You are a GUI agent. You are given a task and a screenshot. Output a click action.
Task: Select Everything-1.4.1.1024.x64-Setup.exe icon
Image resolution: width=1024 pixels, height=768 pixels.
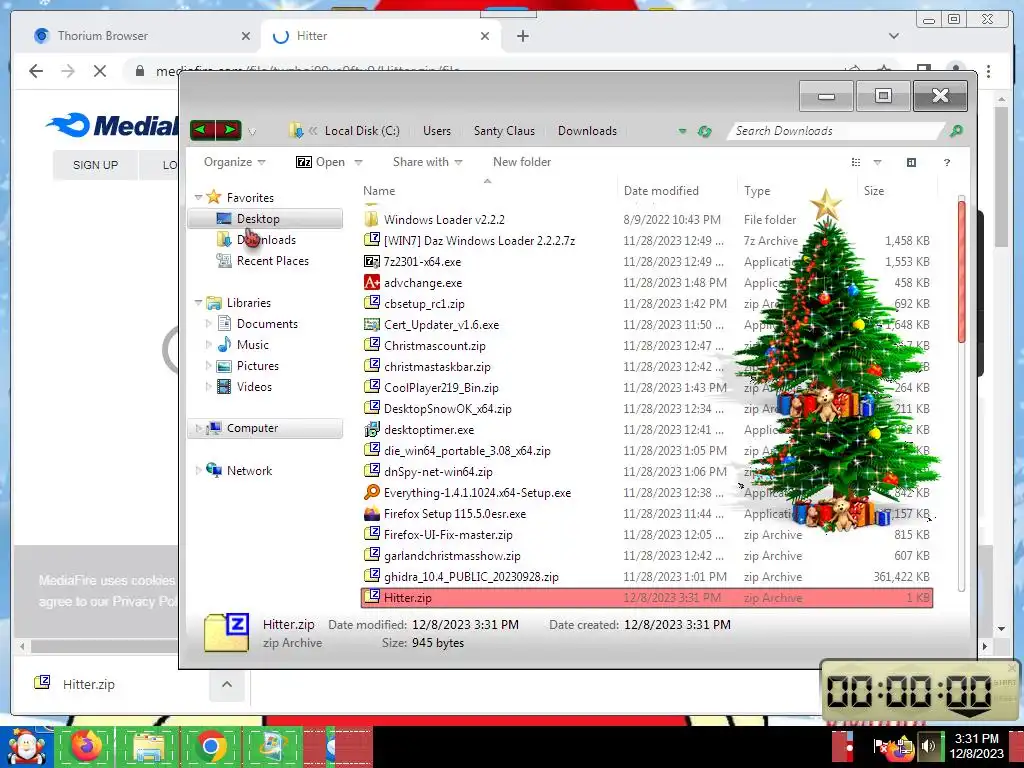pyautogui.click(x=372, y=492)
